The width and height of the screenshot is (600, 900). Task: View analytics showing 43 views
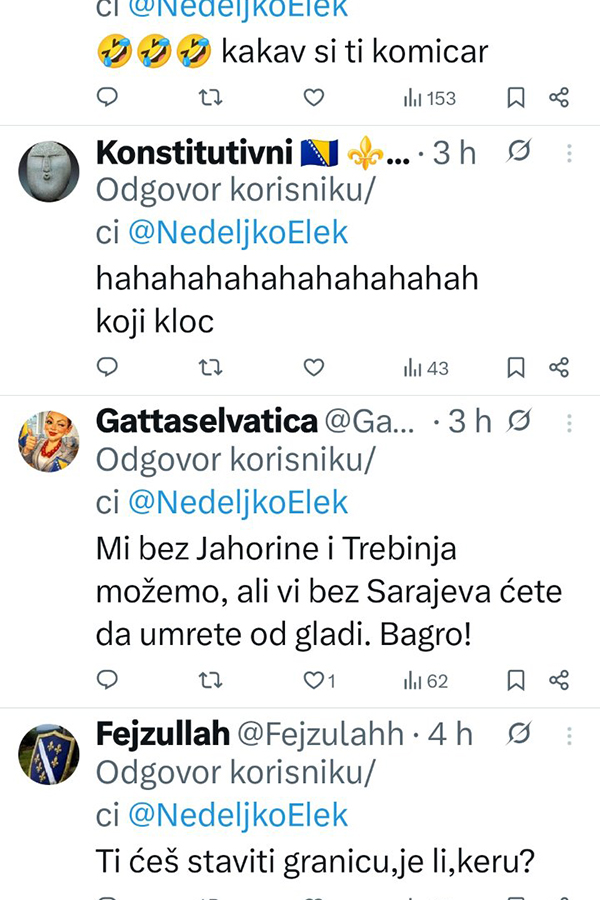426,368
